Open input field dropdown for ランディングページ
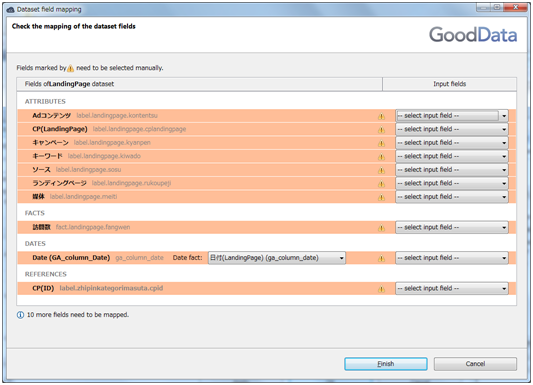This screenshot has height=385, width=533. 452,183
